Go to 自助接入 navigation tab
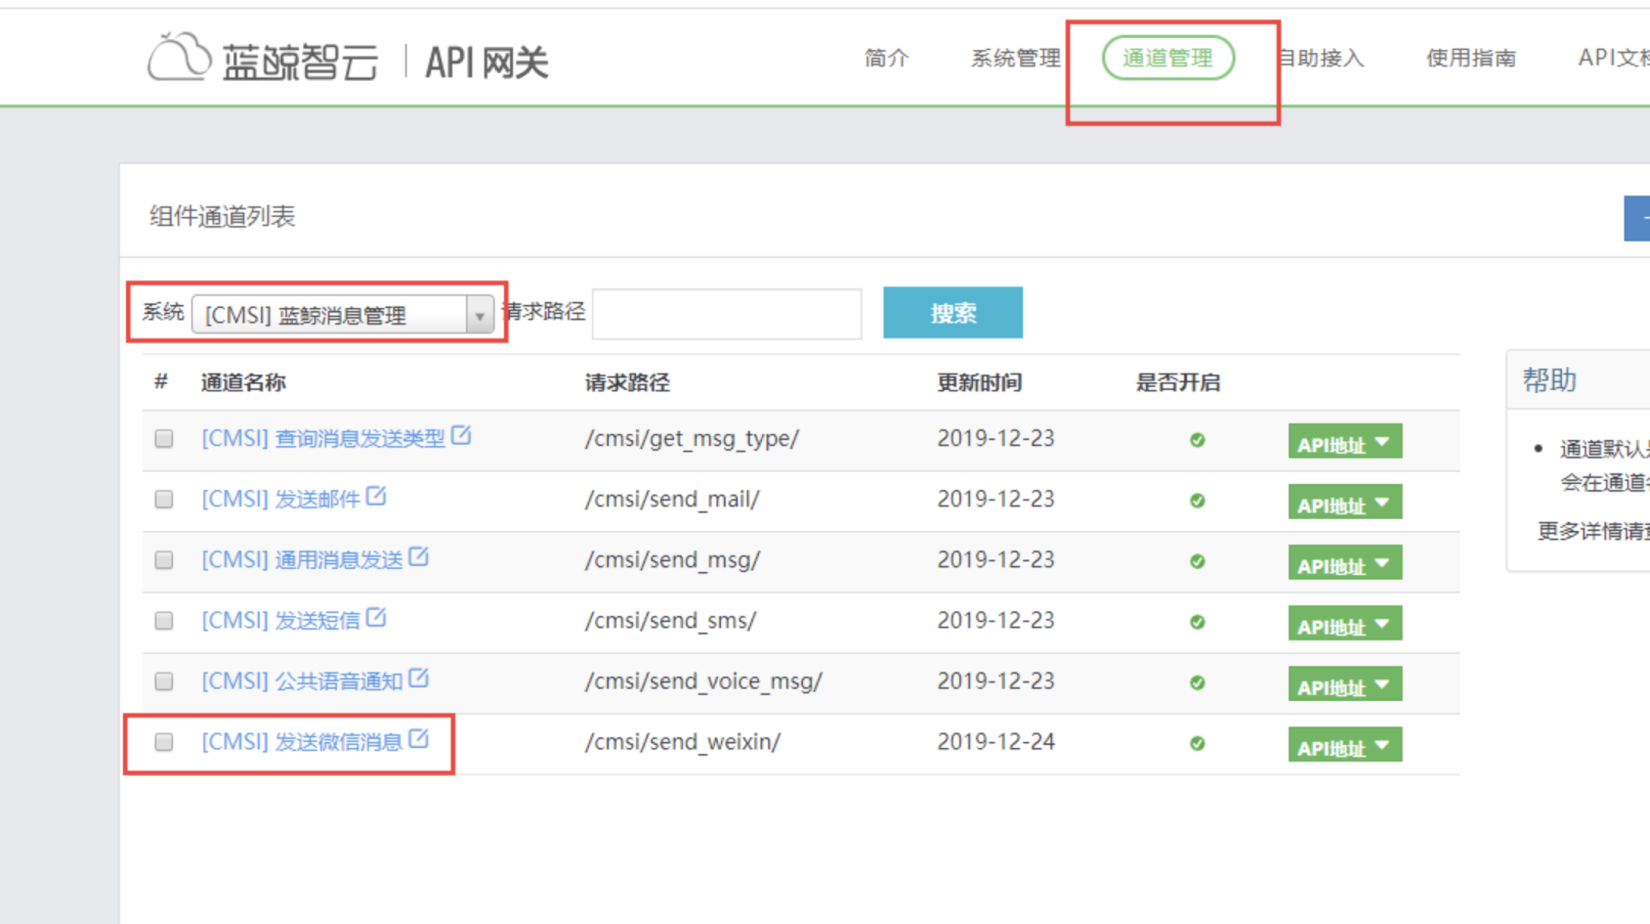 pos(1322,58)
